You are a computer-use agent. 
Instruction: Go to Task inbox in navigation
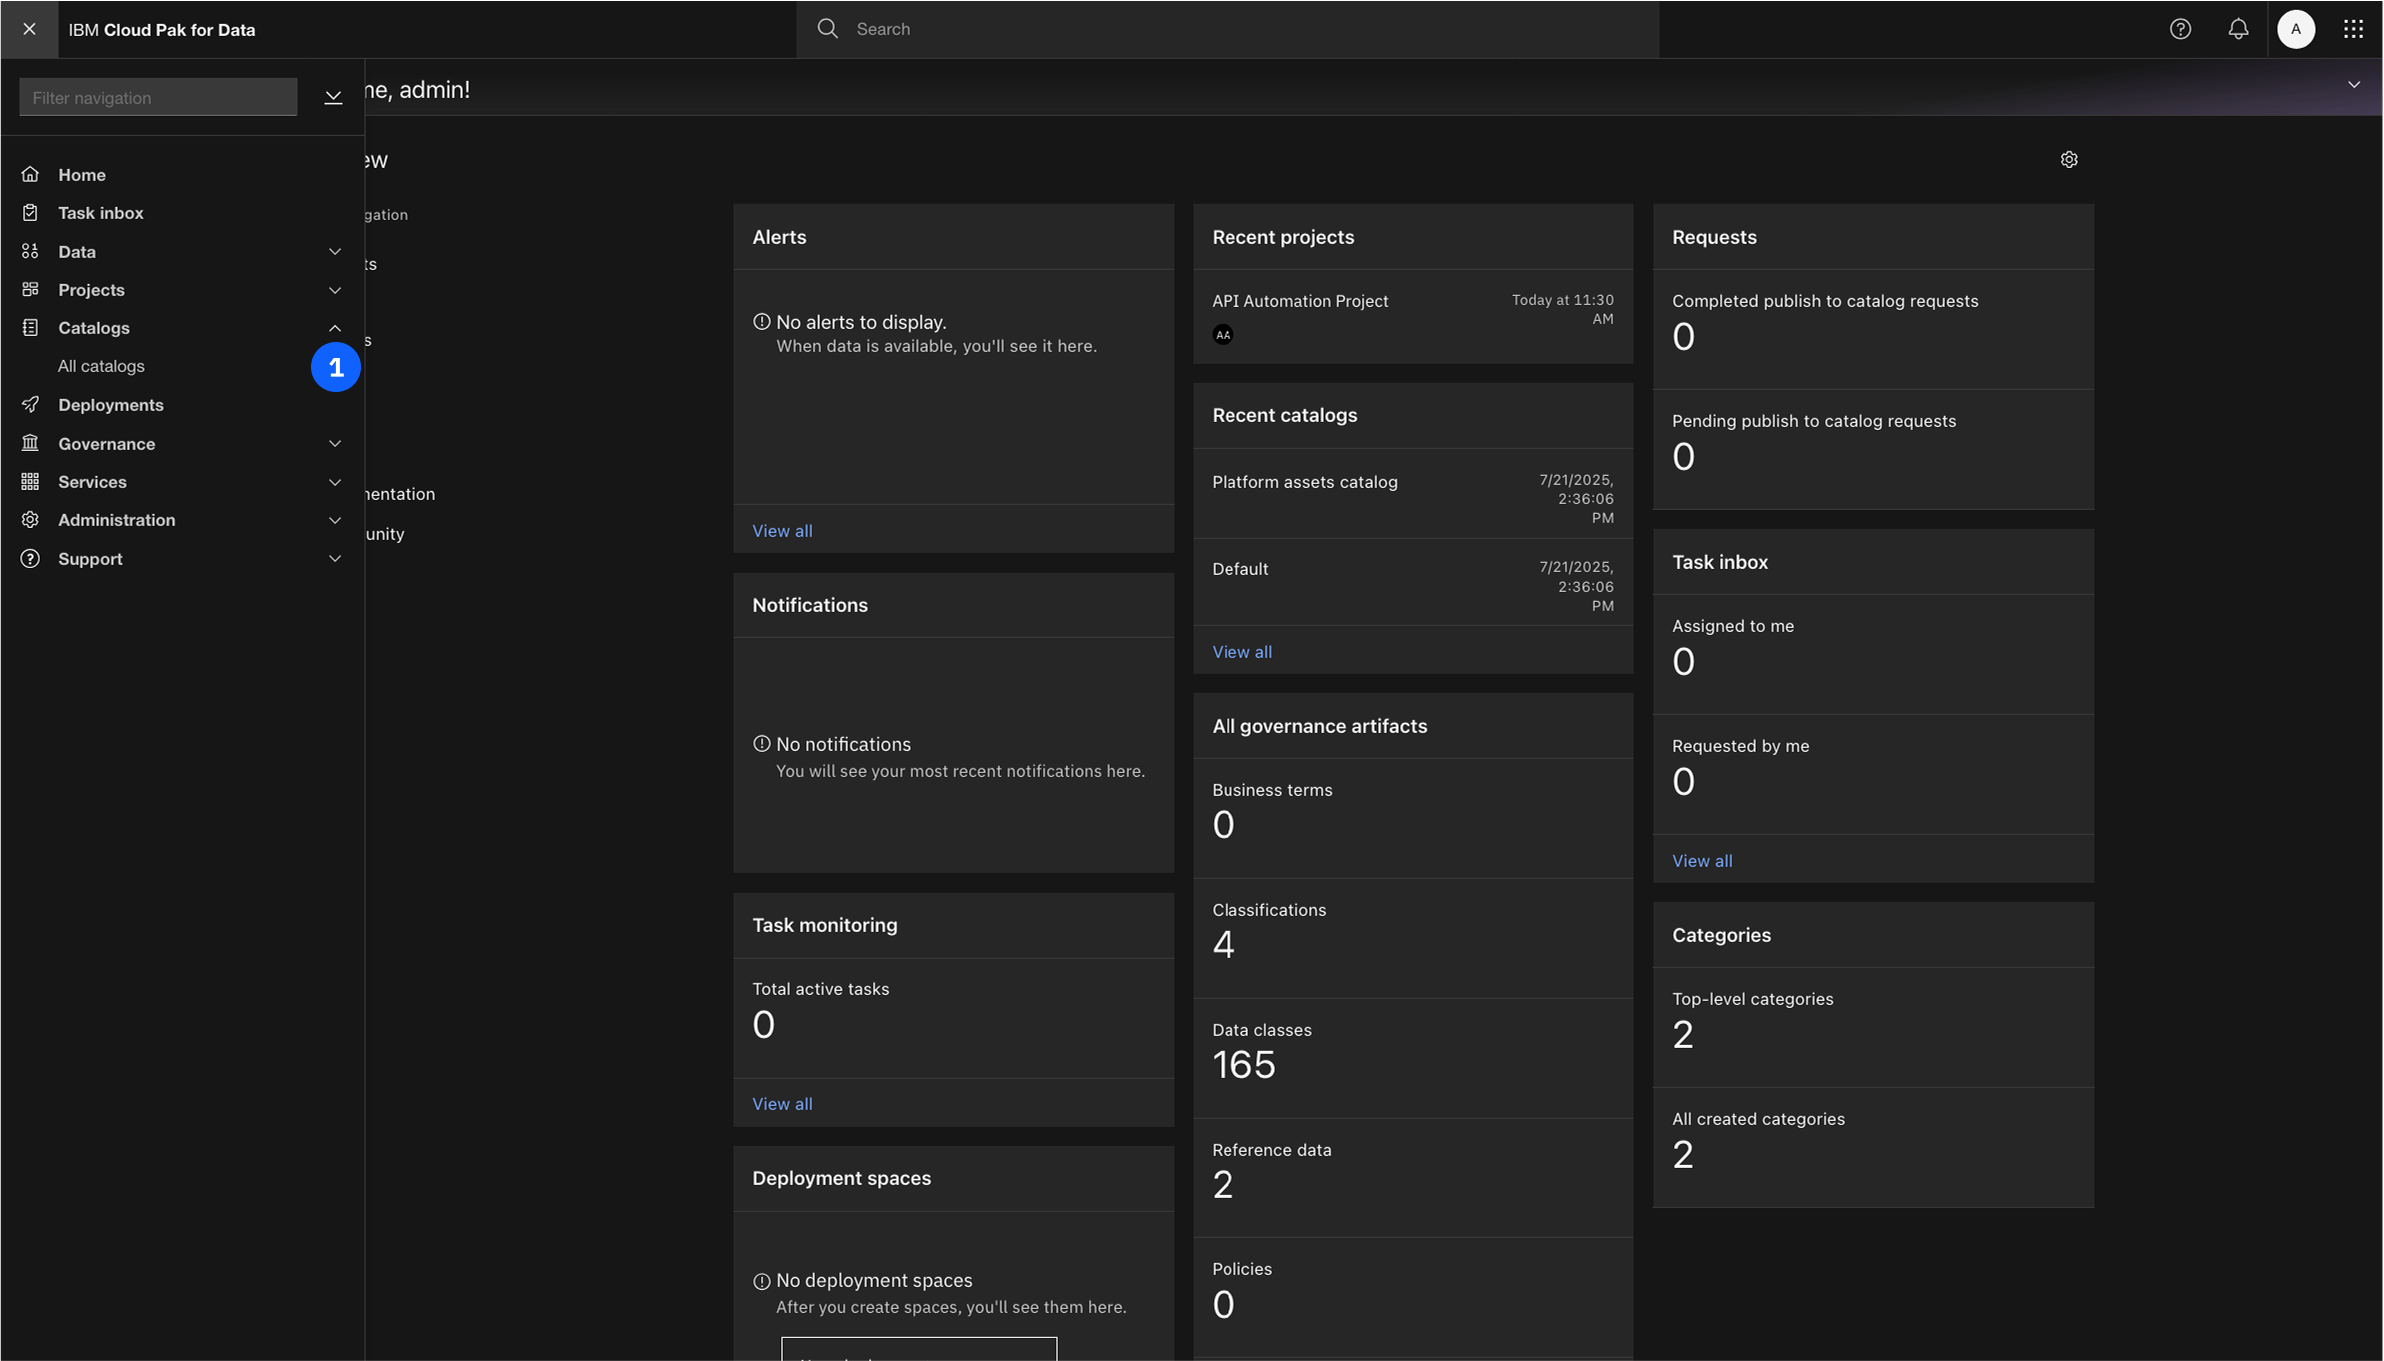point(100,213)
